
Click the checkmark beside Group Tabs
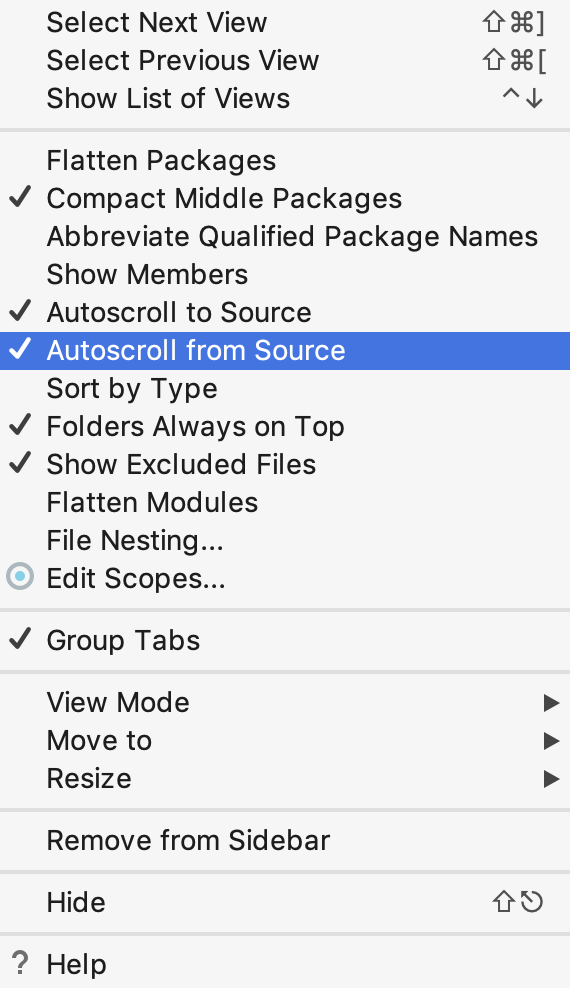tap(20, 640)
